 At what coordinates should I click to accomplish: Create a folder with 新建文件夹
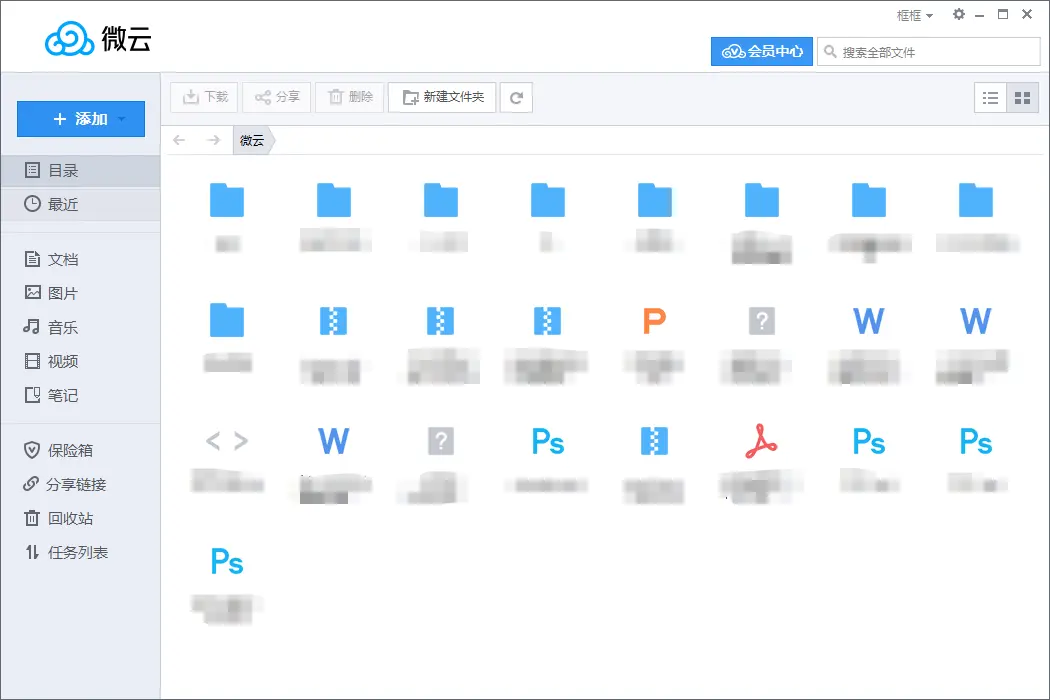[442, 98]
